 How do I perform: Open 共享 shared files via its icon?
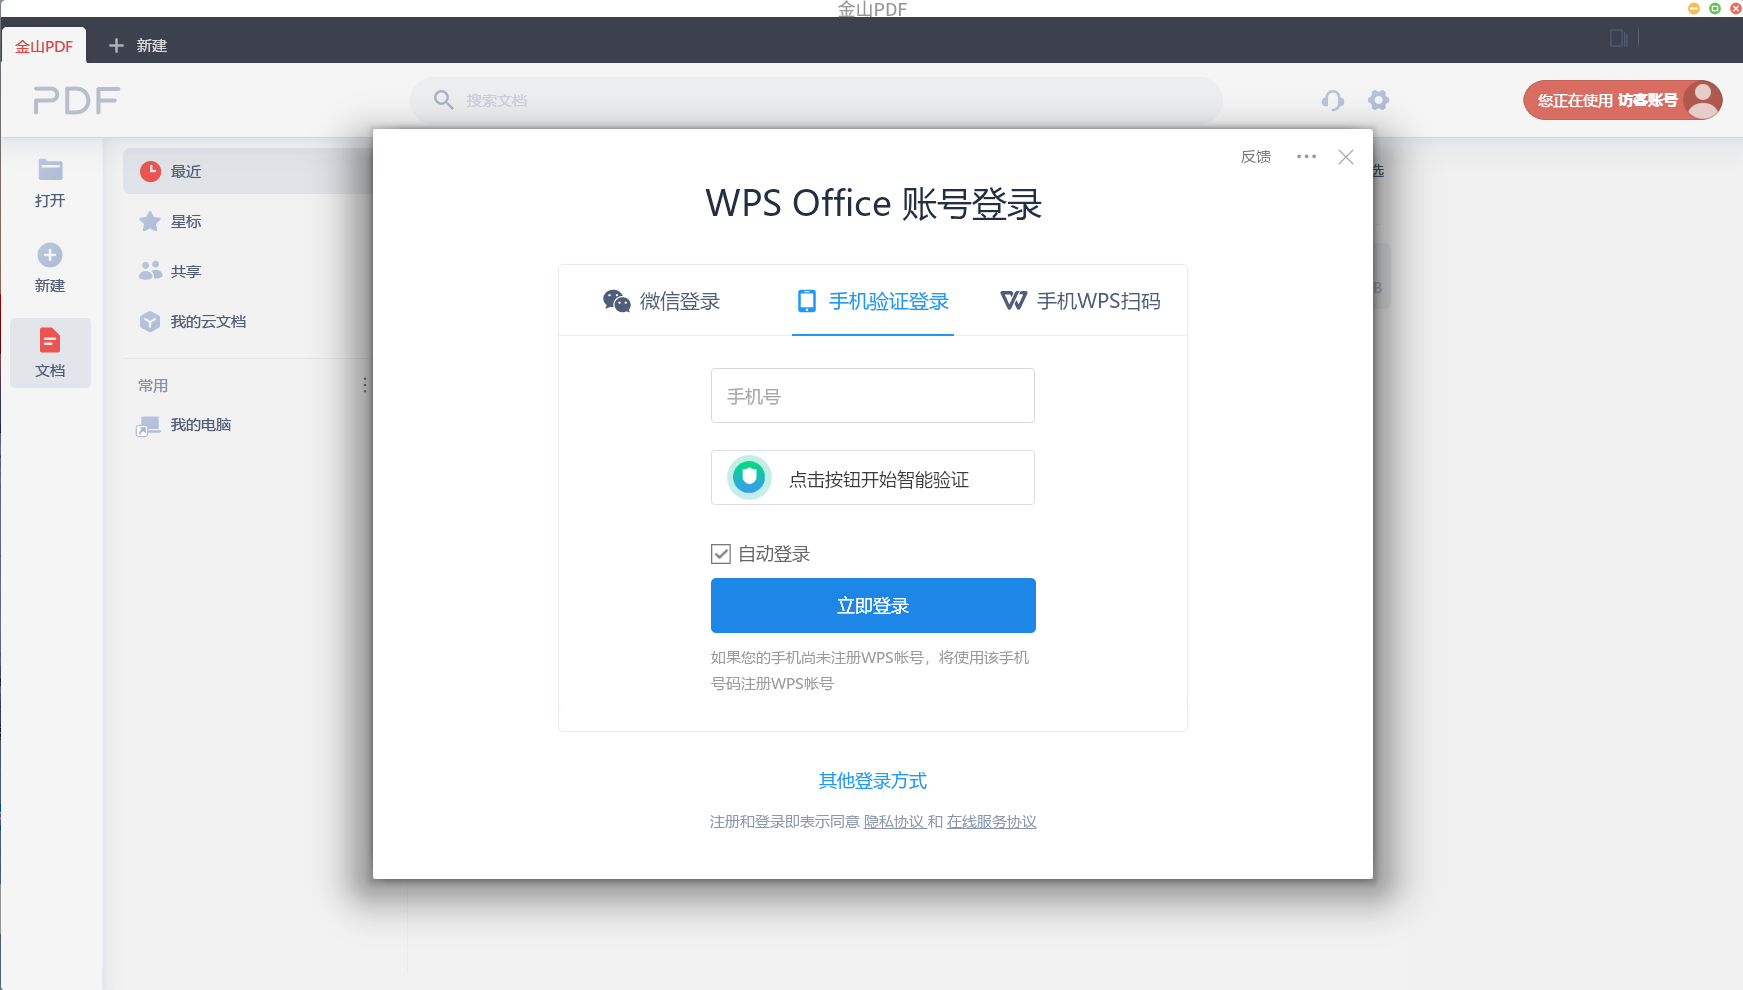click(x=151, y=270)
